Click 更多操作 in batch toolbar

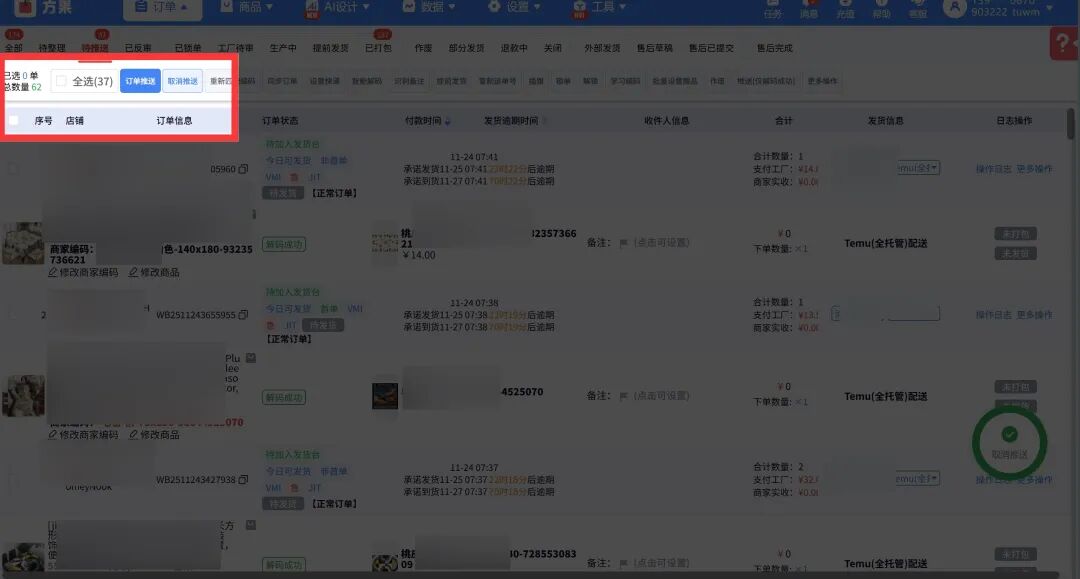click(x=822, y=81)
